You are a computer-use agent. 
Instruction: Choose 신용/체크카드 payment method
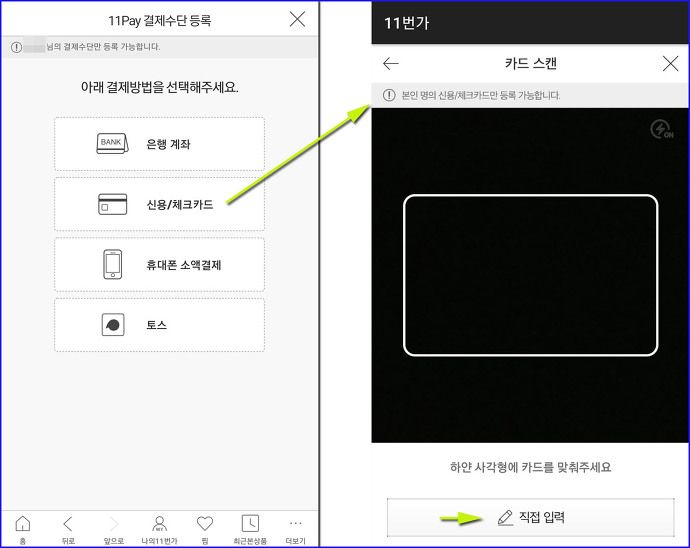[159, 204]
